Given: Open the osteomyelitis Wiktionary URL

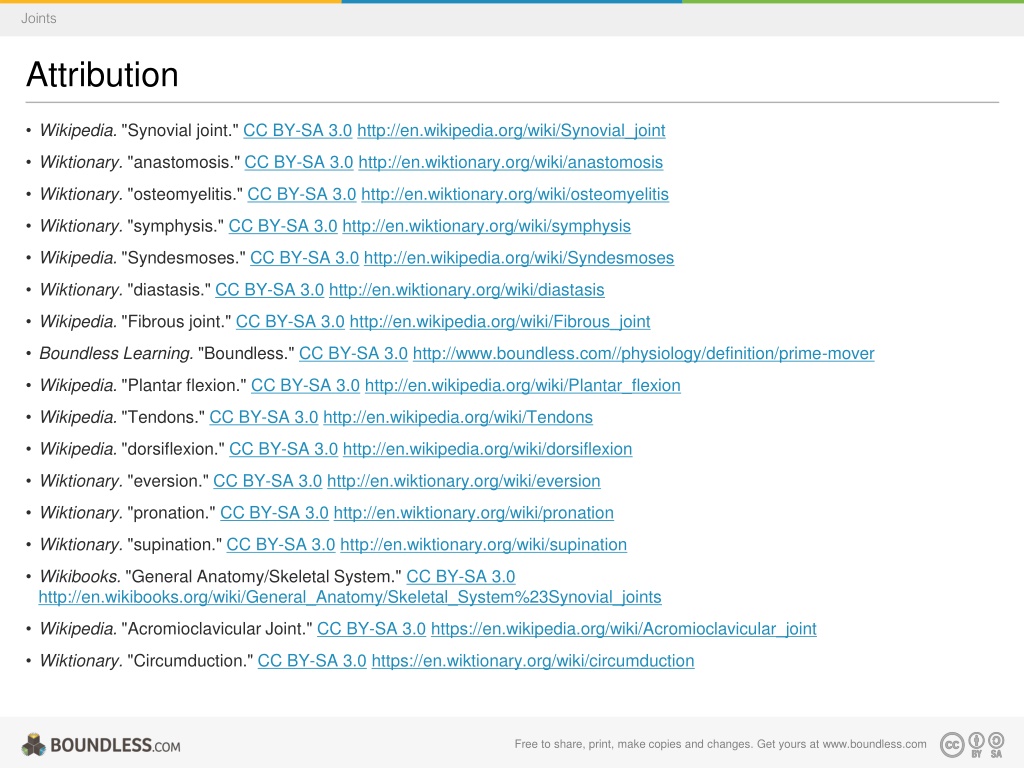Looking at the screenshot, I should tap(515, 195).
